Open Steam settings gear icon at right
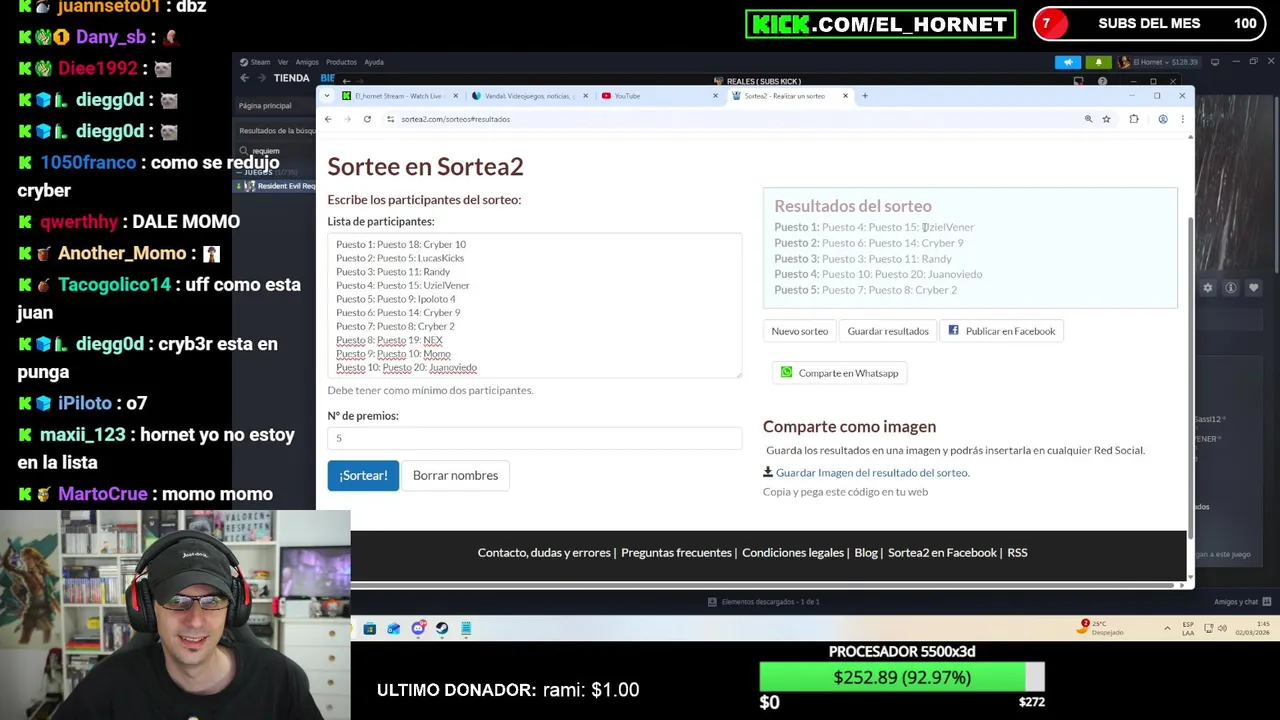The image size is (1280, 720). pos(1208,288)
